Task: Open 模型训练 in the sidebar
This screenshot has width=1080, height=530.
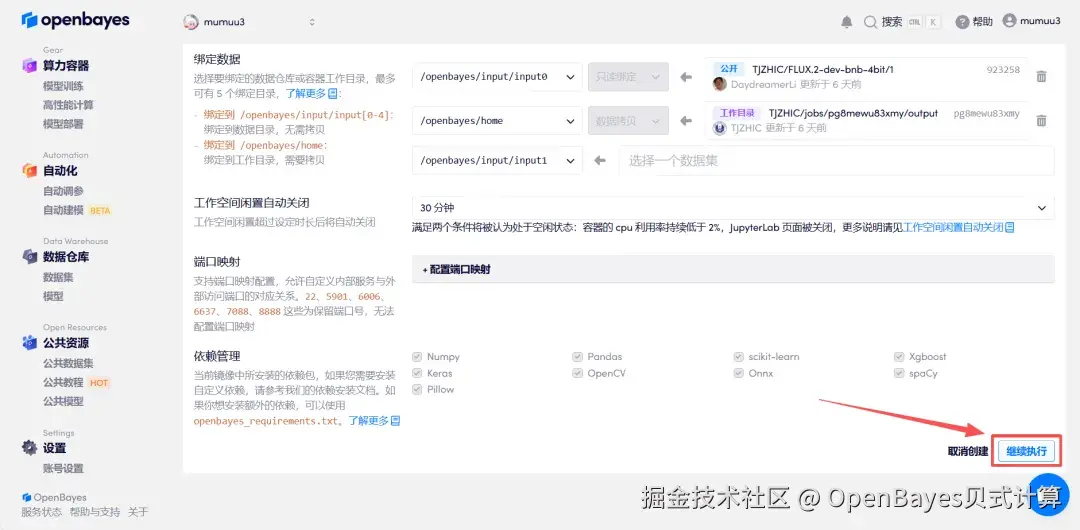Action: (x=63, y=87)
